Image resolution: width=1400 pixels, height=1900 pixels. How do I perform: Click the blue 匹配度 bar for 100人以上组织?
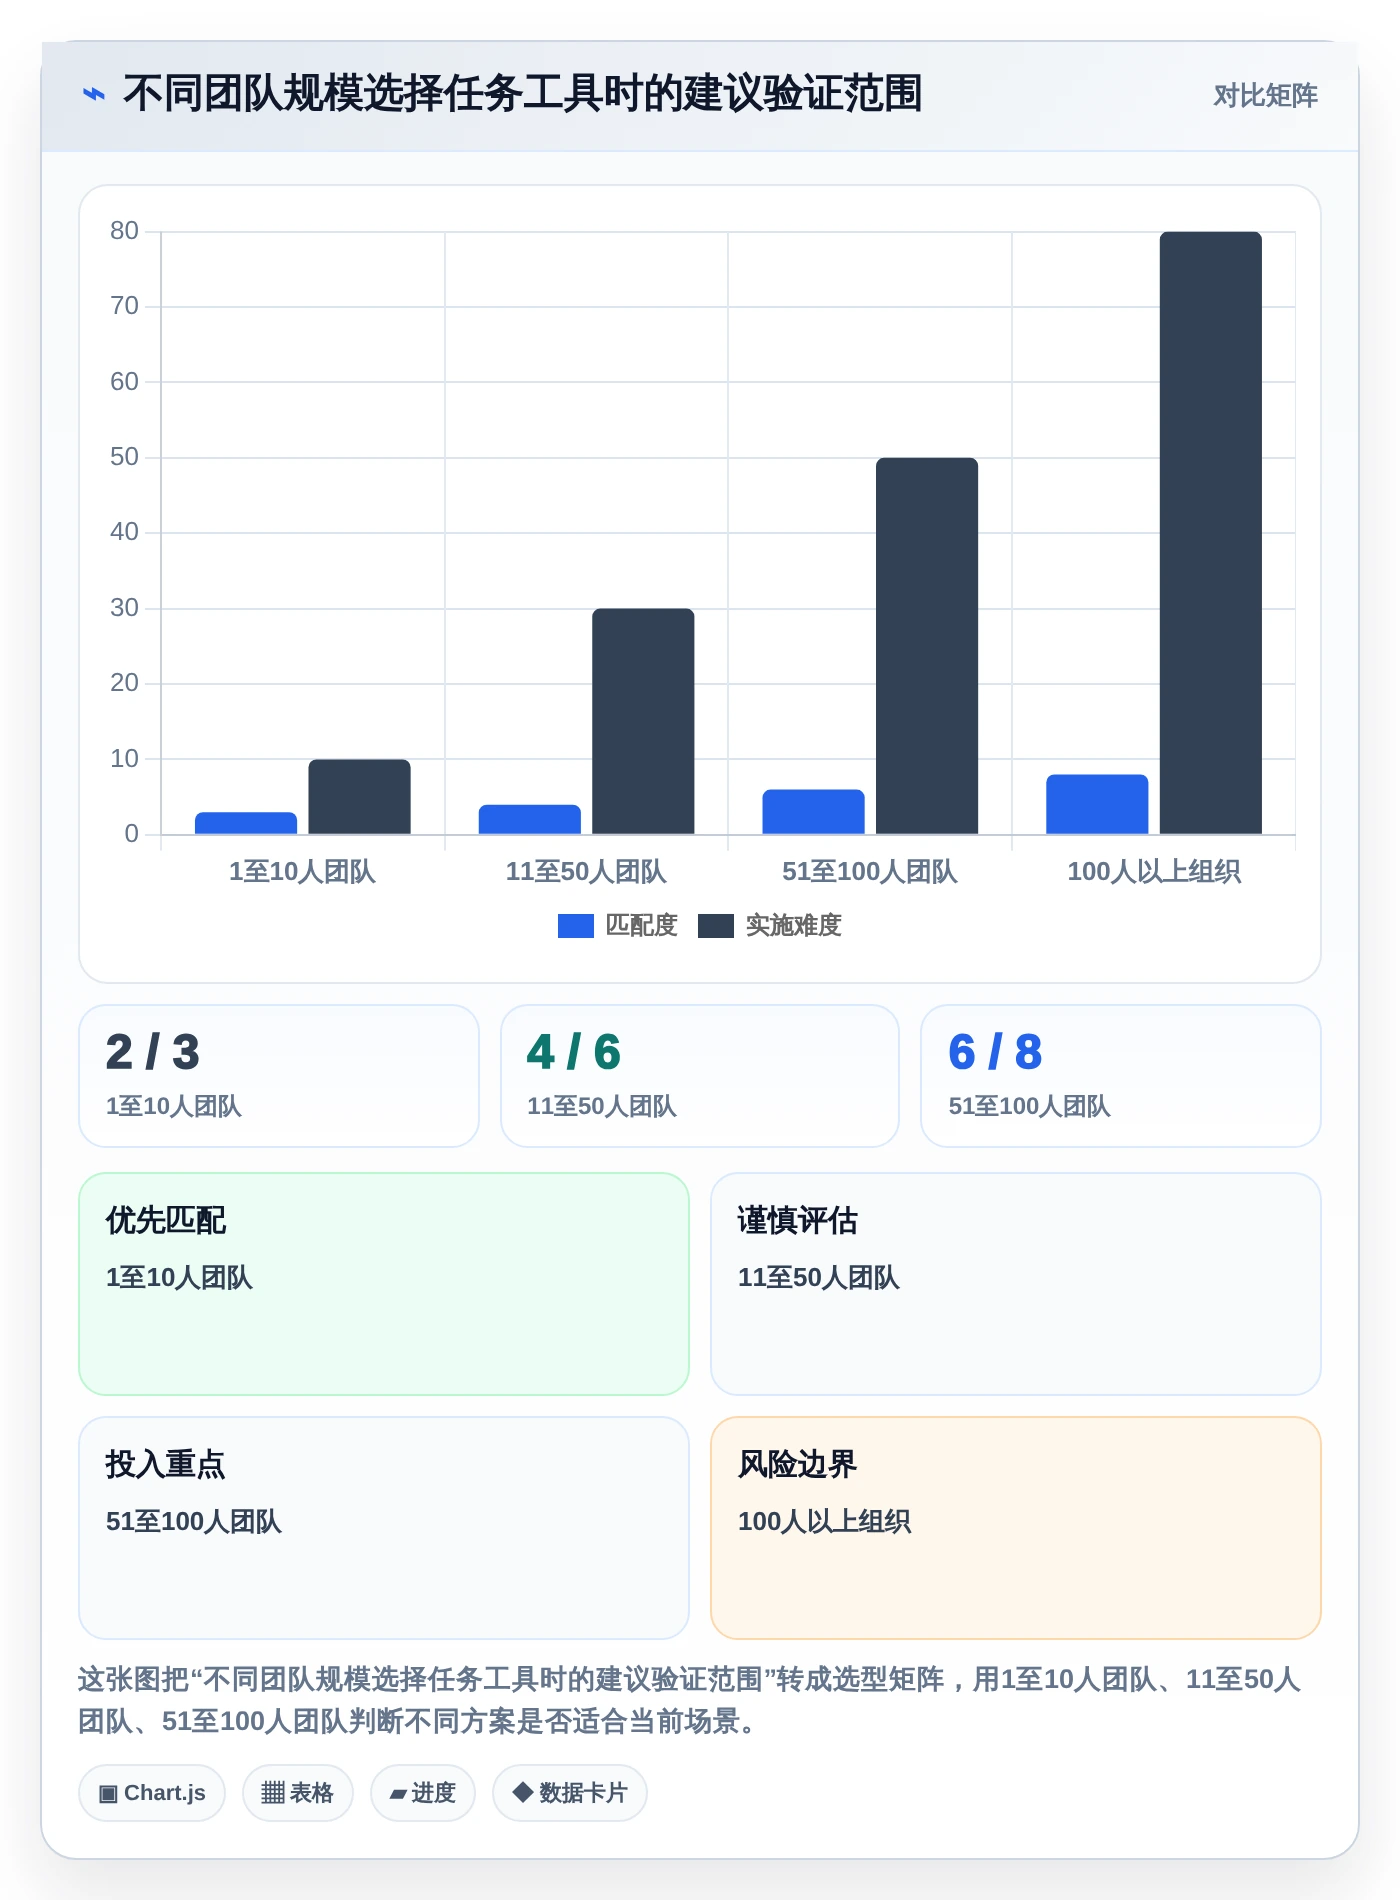click(x=1097, y=804)
